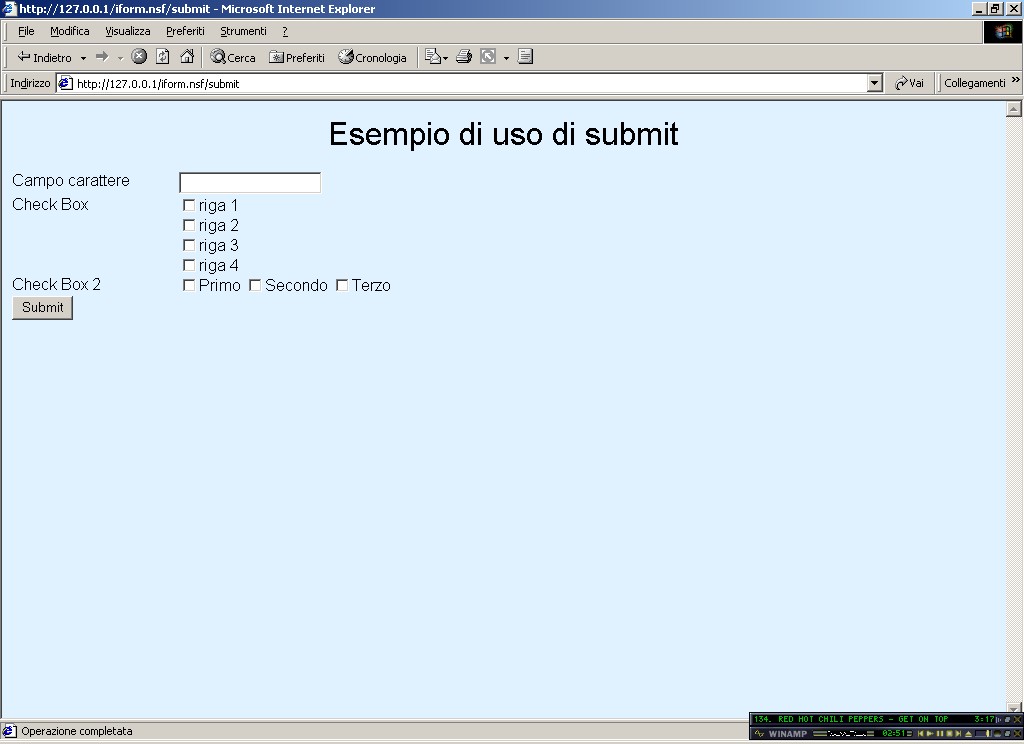The width and height of the screenshot is (1024, 744).
Task: Check the Terzo option
Action: pos(342,285)
